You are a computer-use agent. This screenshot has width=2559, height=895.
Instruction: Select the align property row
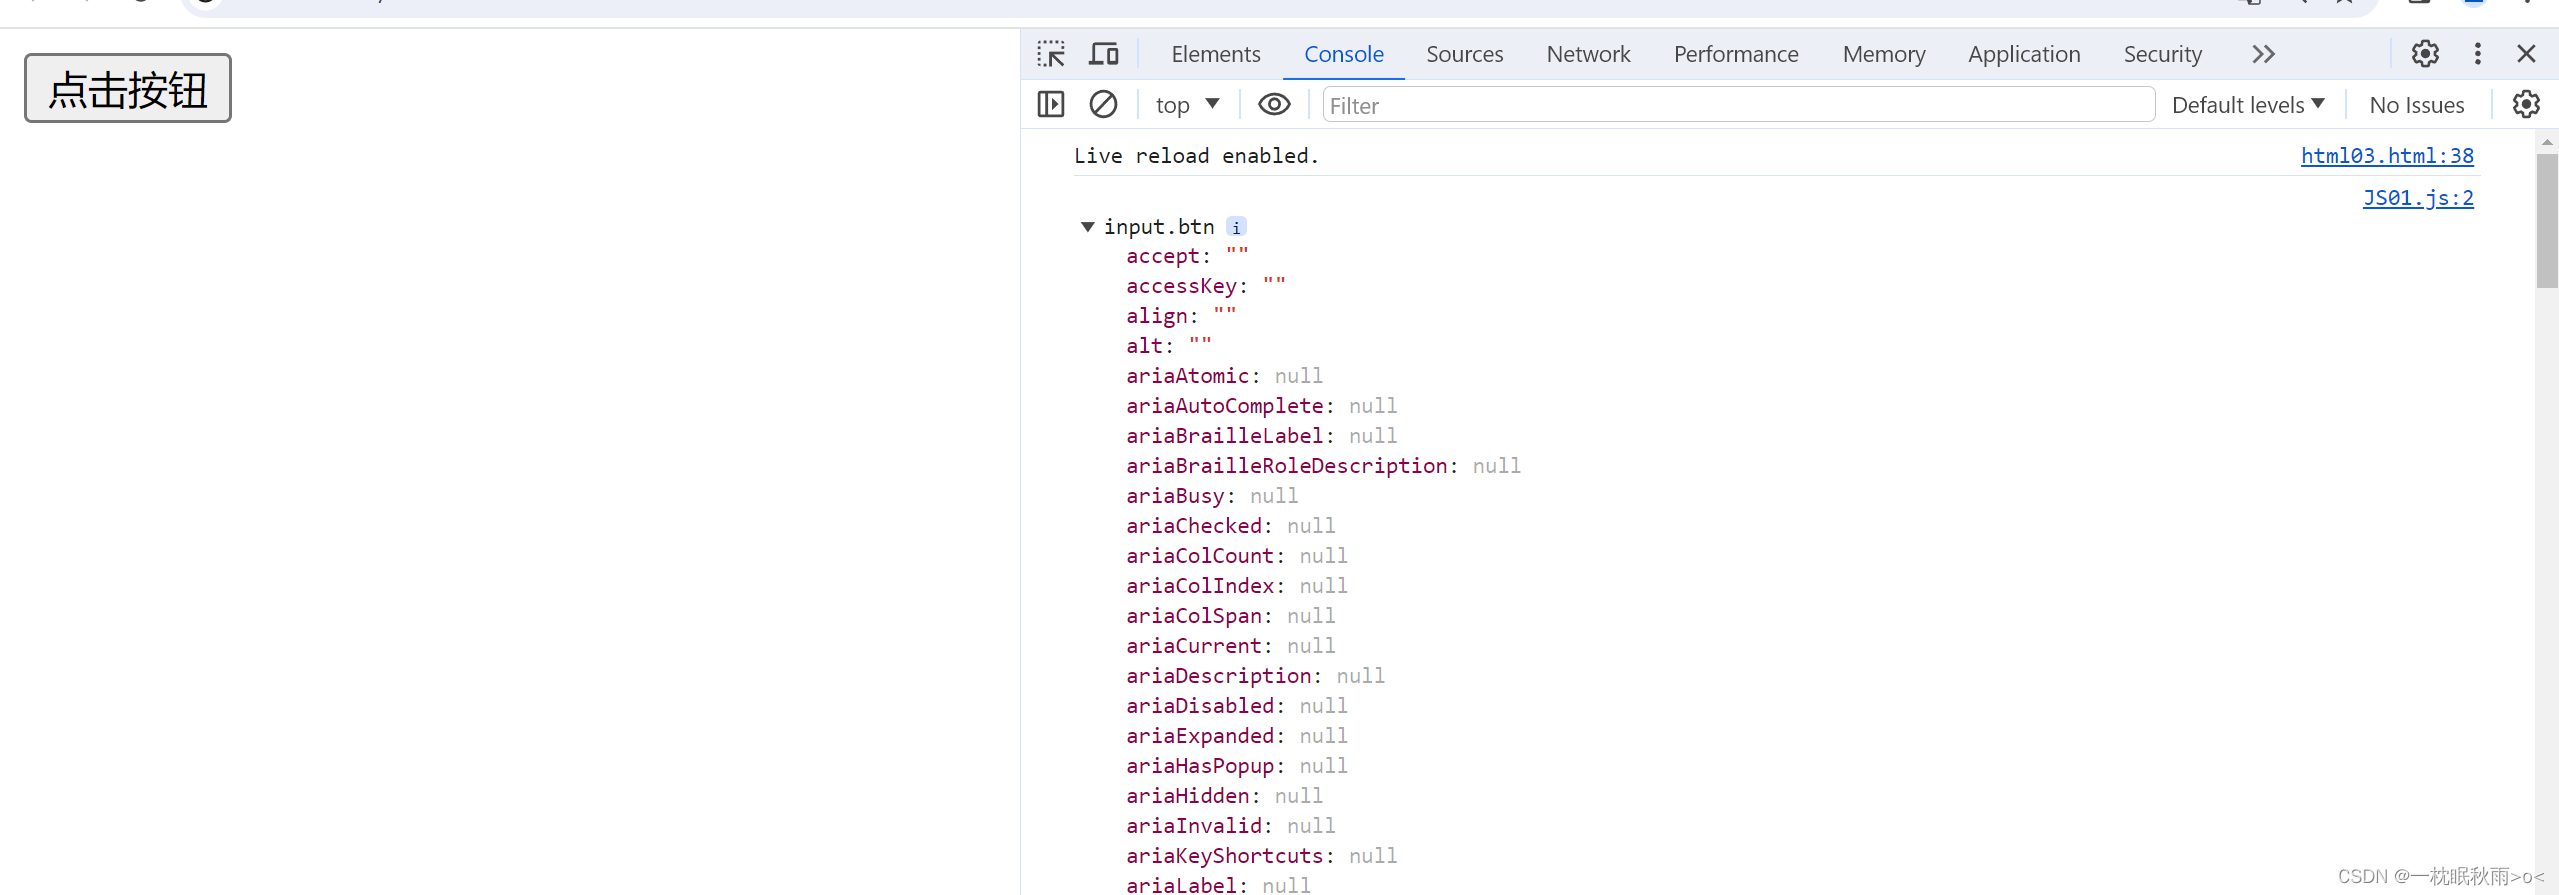pyautogui.click(x=1181, y=316)
